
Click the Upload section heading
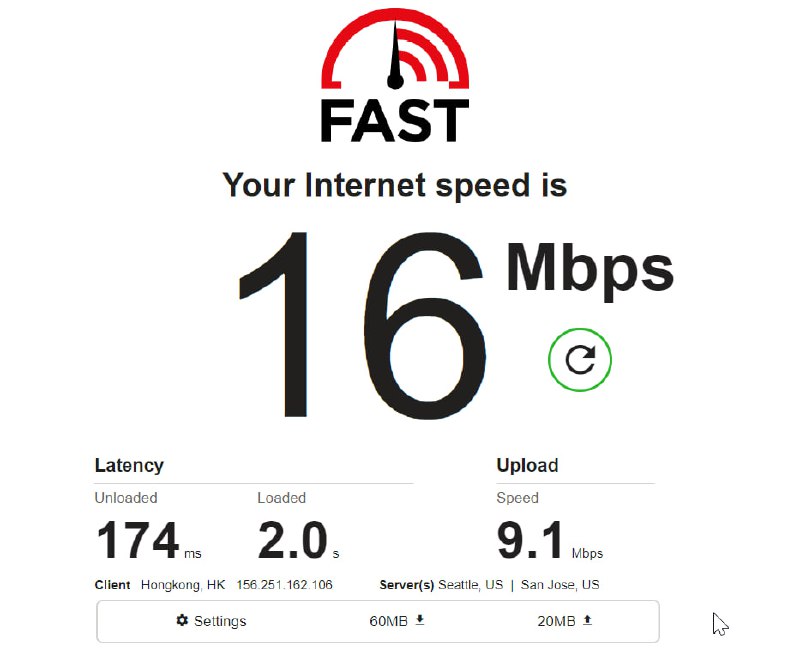(527, 465)
